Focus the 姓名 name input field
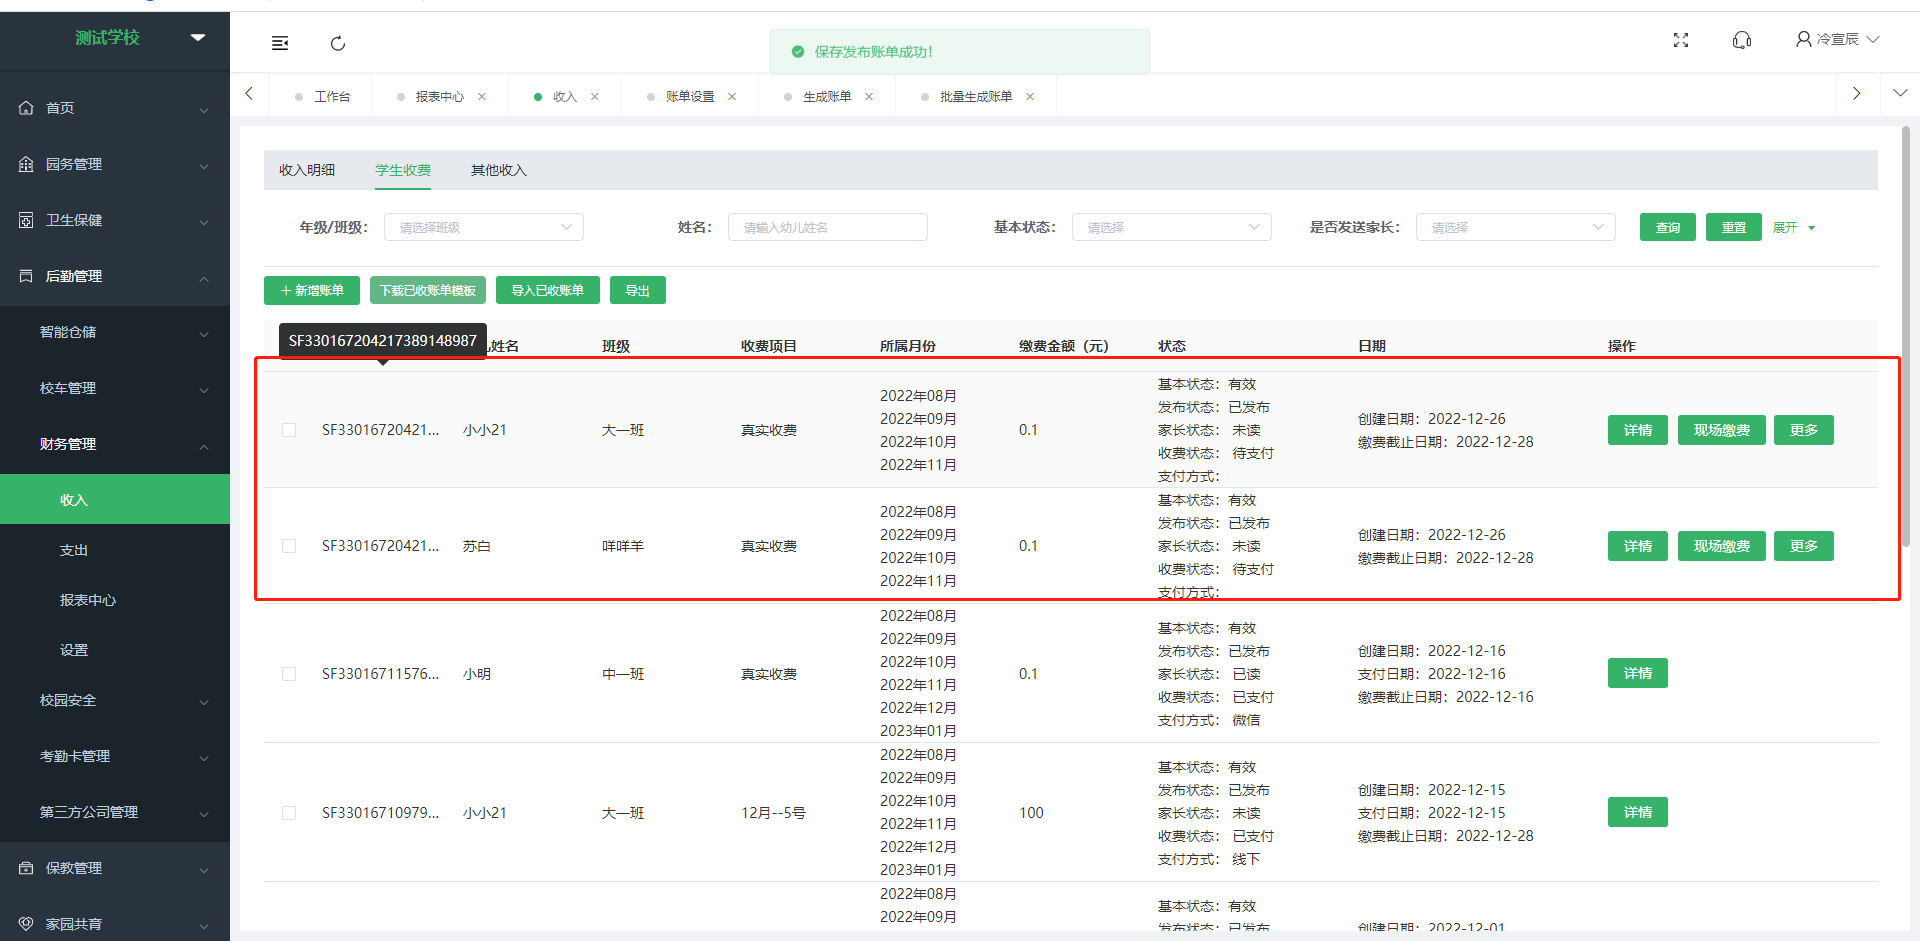 pos(828,227)
